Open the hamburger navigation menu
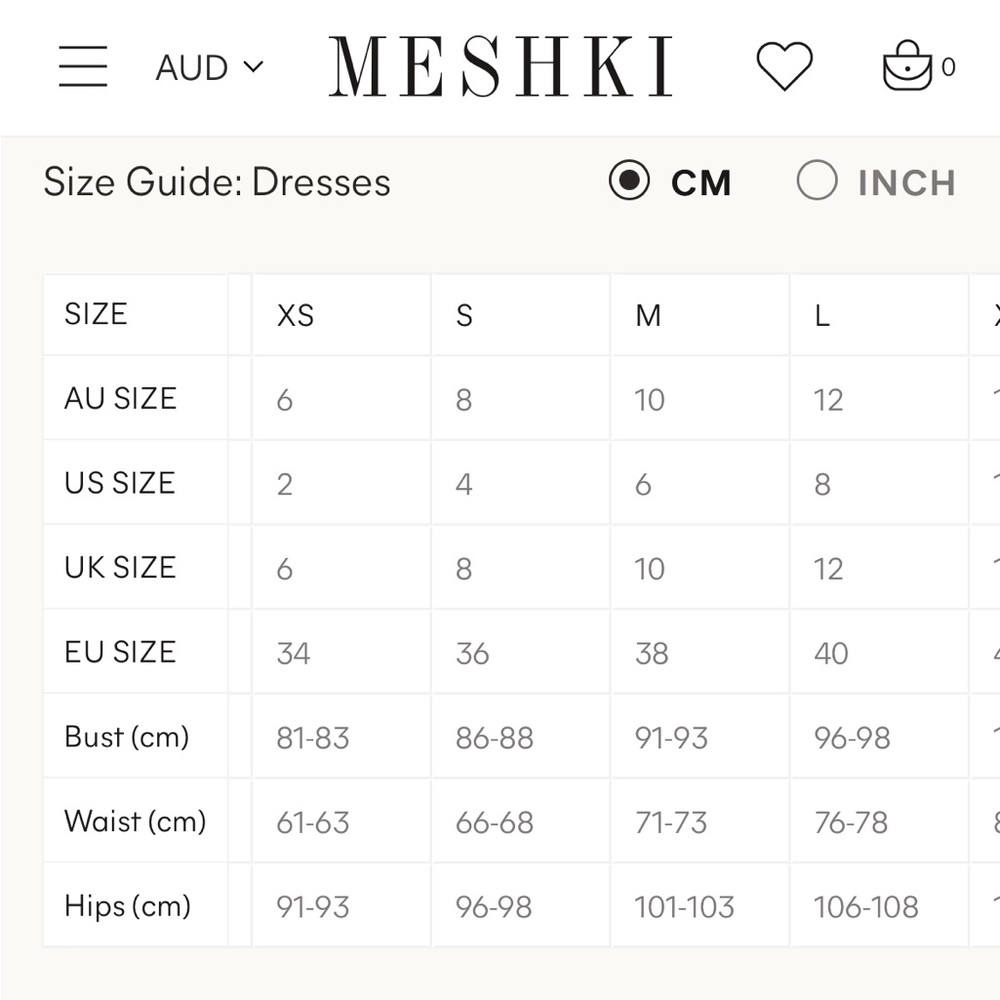The image size is (1000, 1000). (83, 67)
